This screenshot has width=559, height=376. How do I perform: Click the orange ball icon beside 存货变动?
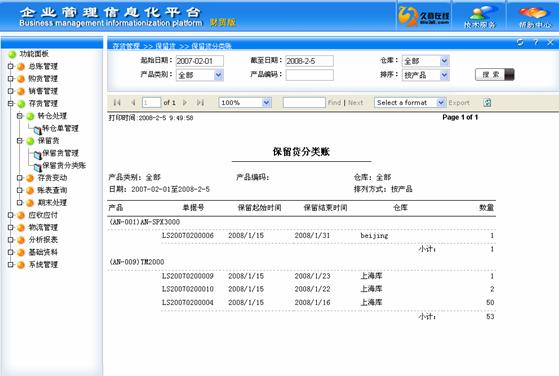[x=30, y=178]
